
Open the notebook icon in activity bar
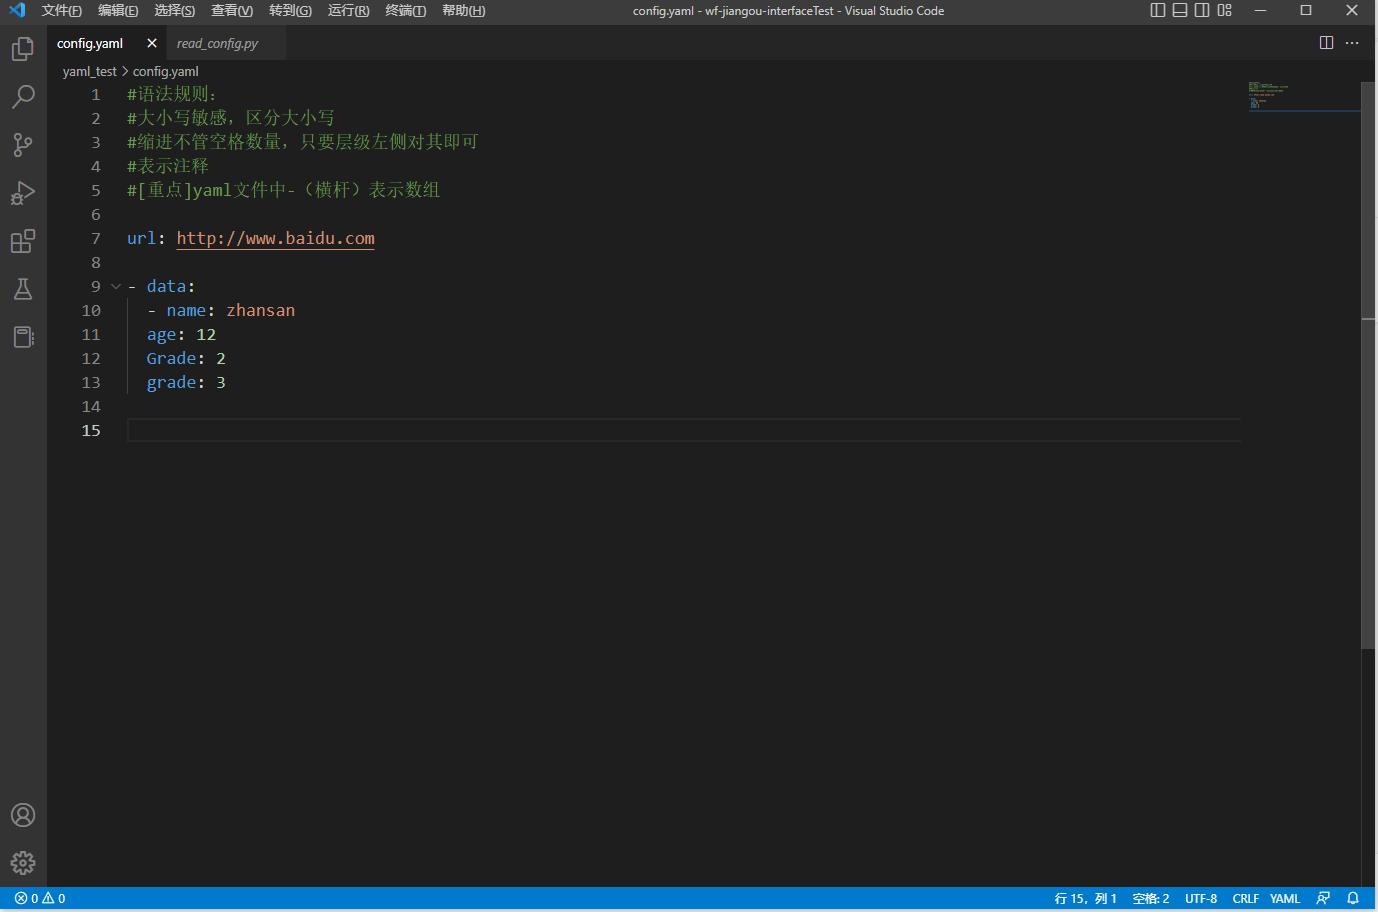[x=23, y=337]
